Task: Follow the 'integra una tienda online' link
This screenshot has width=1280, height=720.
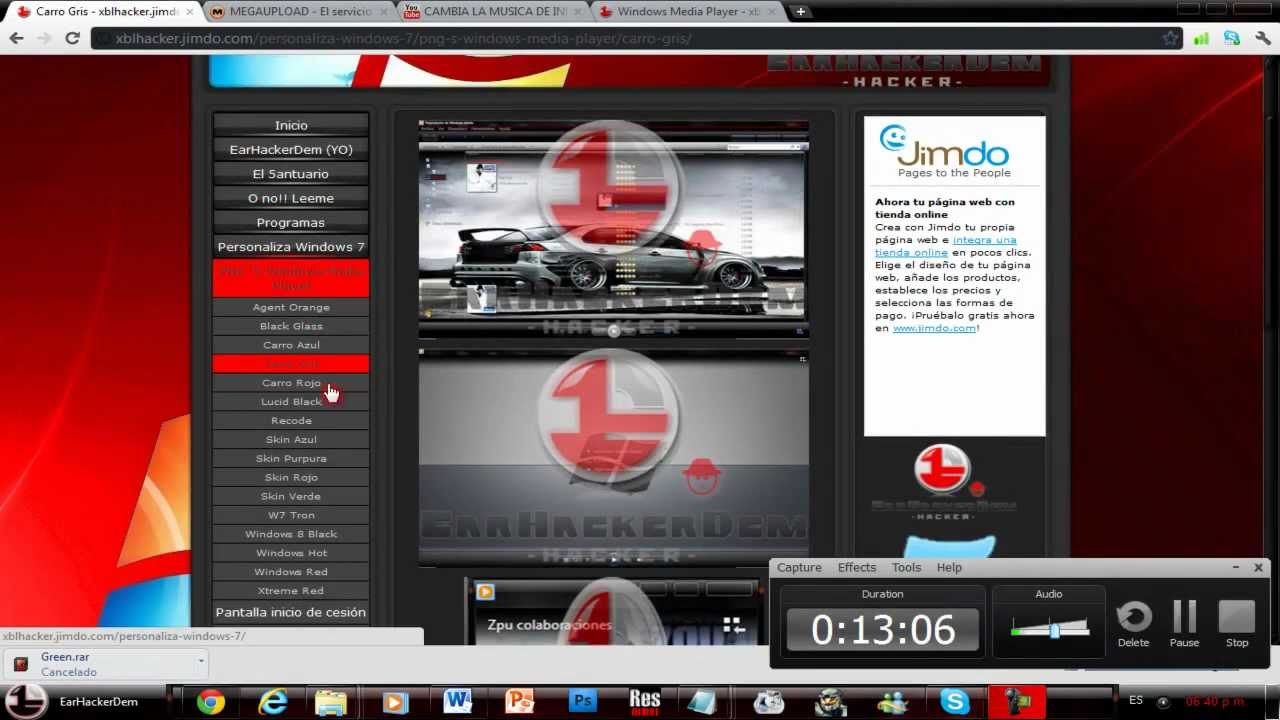Action: 945,246
